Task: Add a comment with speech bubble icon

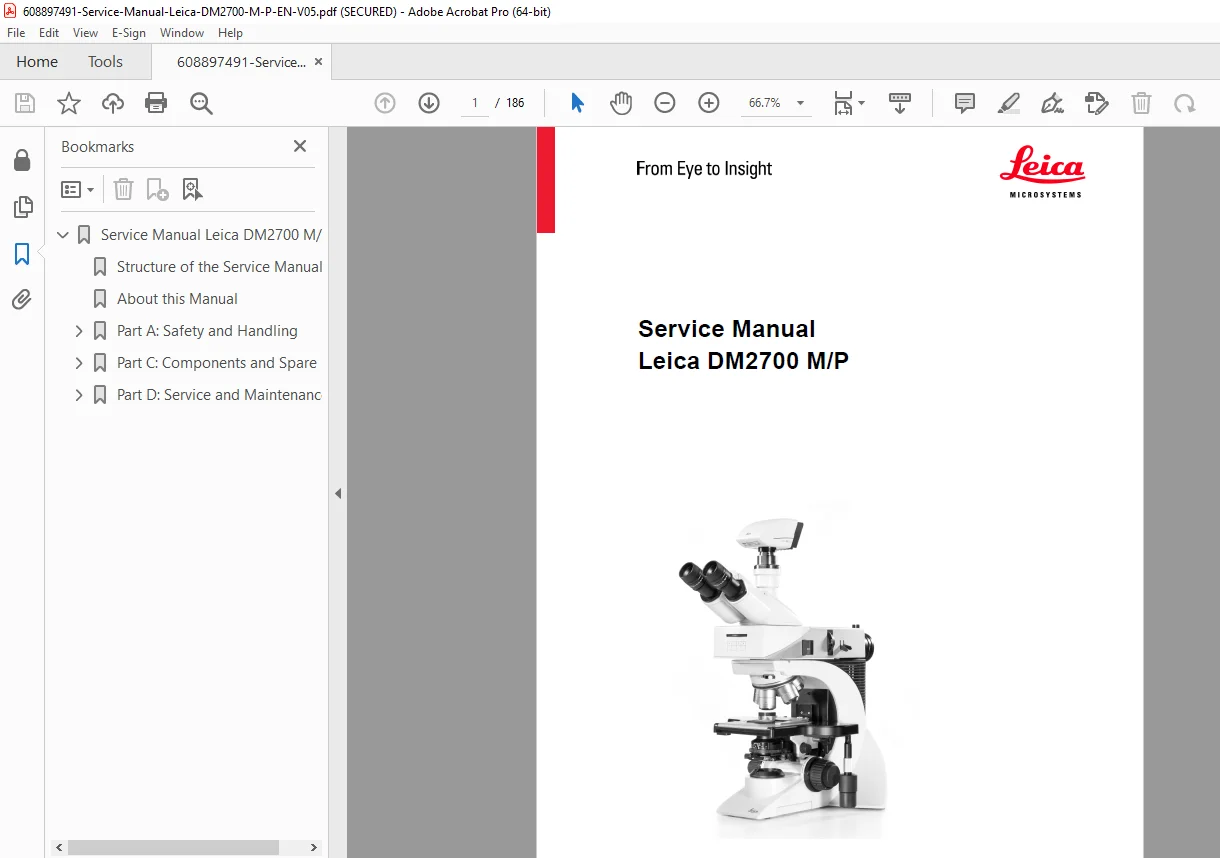Action: point(965,103)
